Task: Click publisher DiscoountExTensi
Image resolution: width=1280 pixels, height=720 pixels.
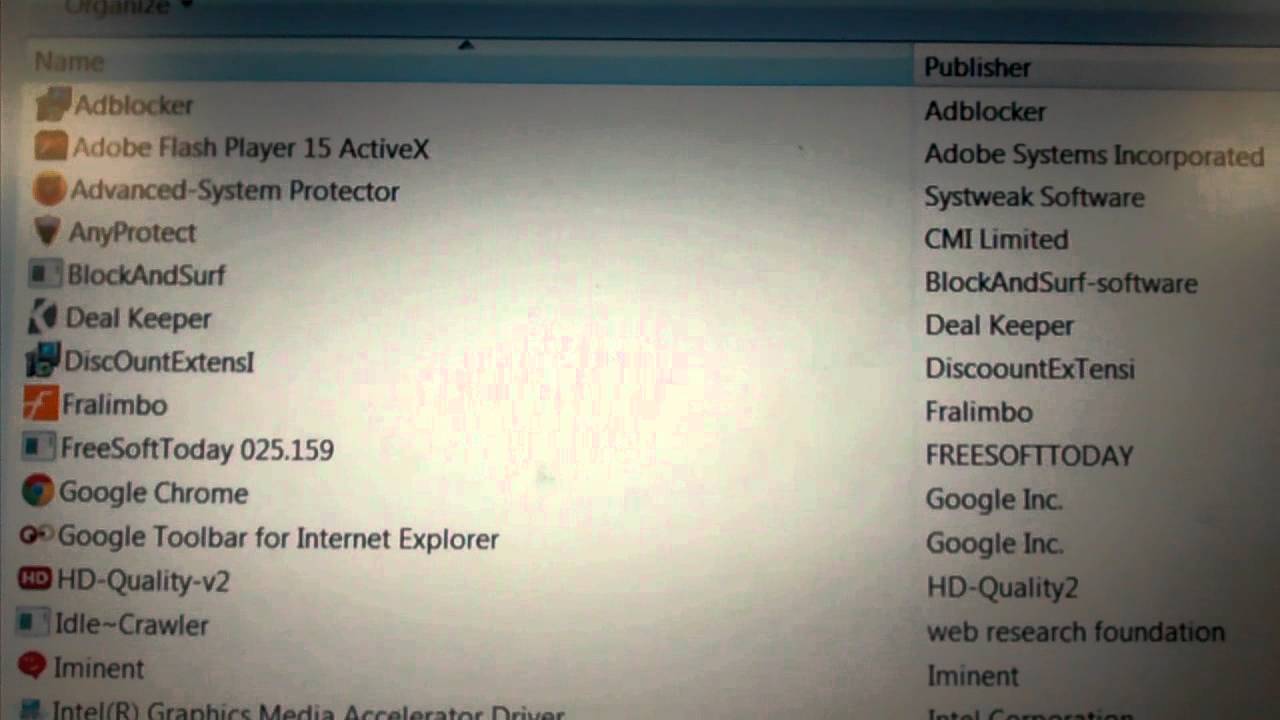Action: 1030,369
